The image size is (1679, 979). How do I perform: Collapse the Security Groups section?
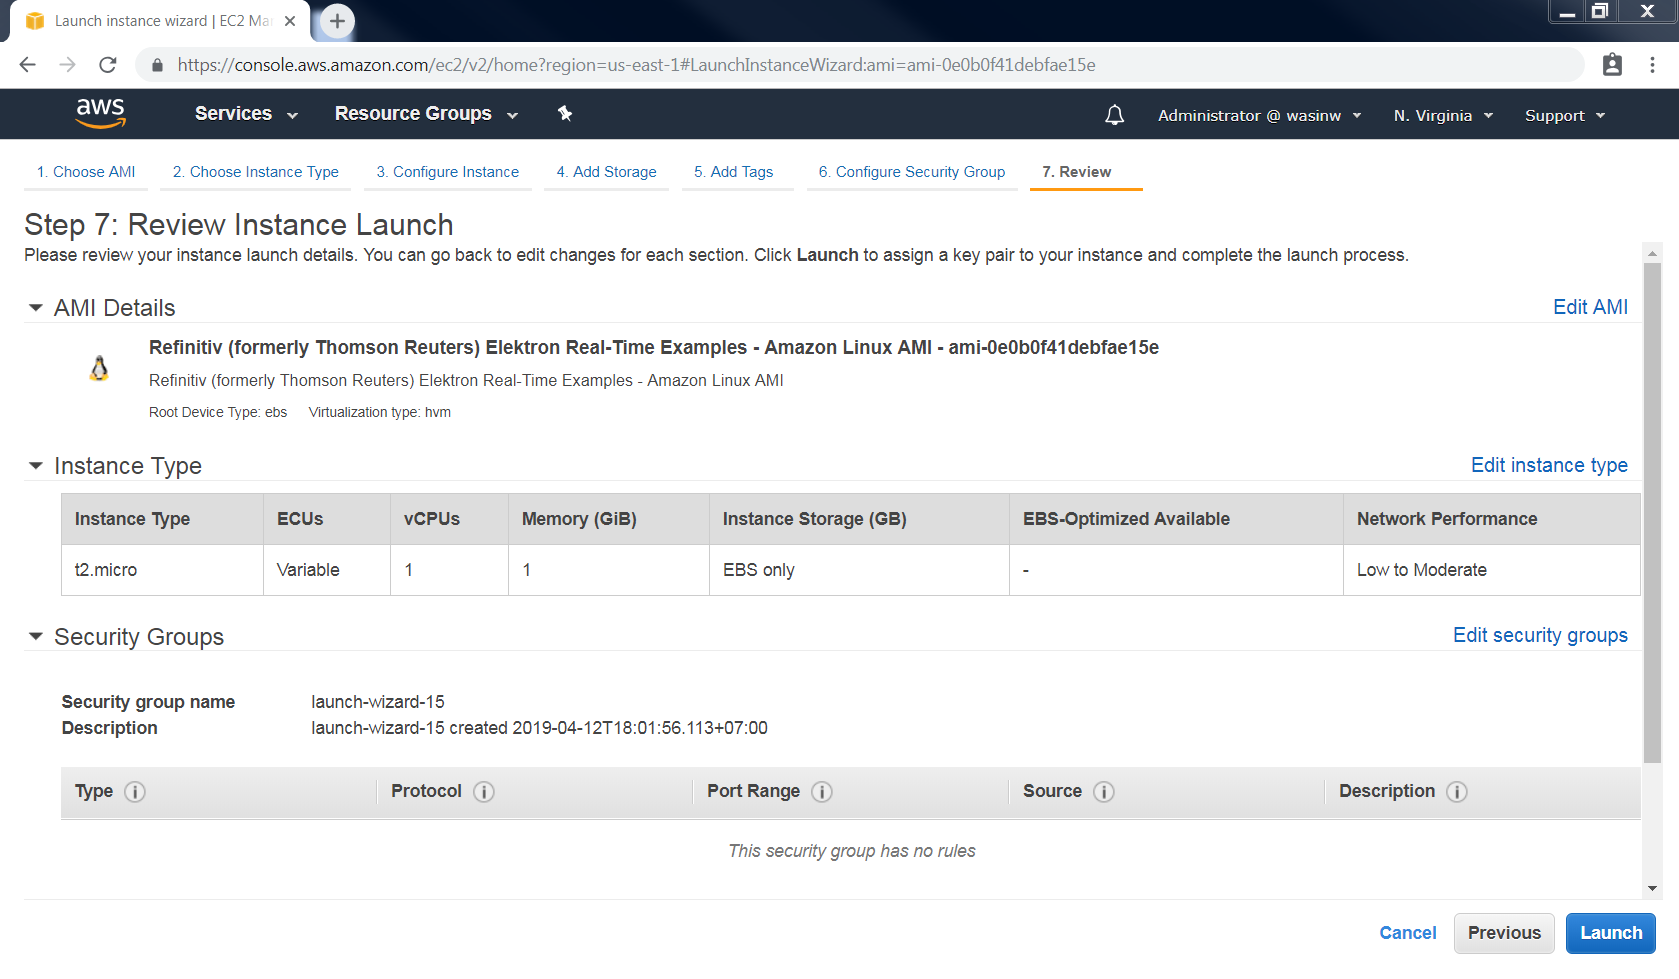click(36, 637)
